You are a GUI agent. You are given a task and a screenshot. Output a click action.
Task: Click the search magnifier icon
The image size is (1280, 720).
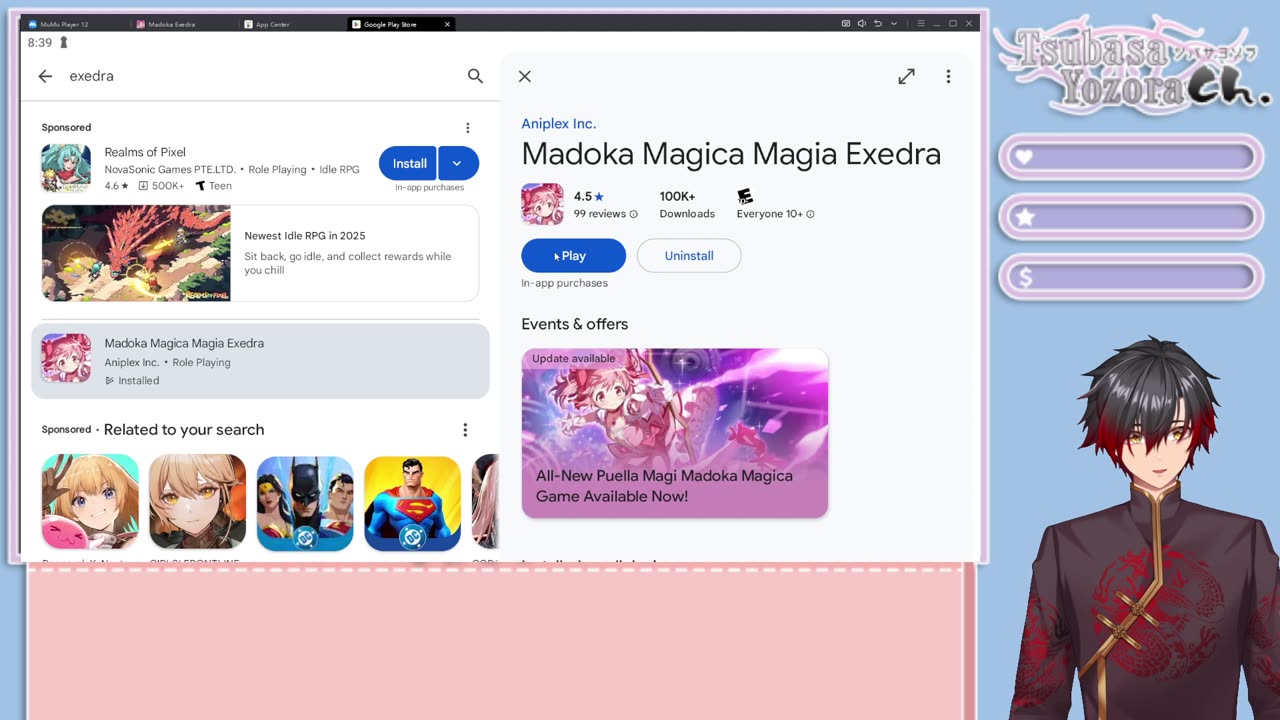tap(475, 76)
